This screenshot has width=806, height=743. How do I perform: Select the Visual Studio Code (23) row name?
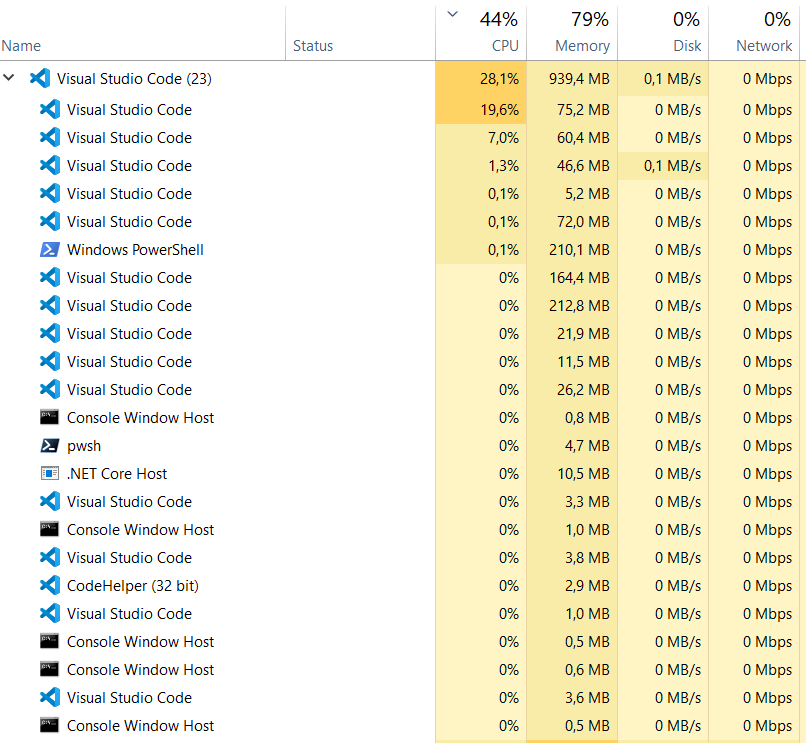point(134,79)
